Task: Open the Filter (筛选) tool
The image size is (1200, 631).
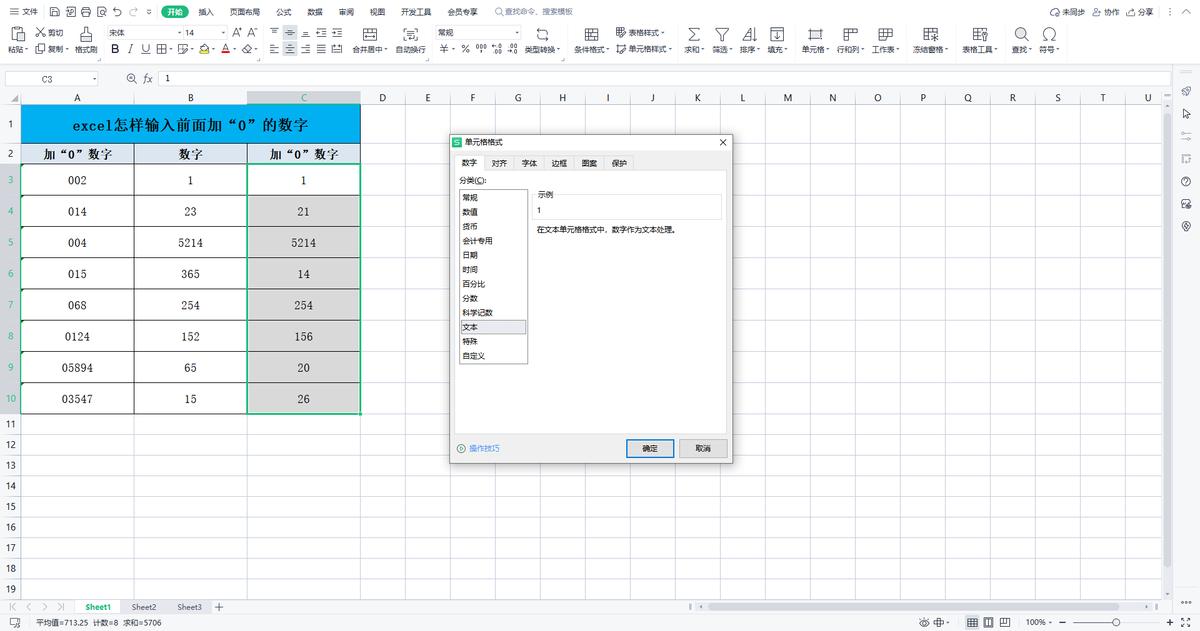Action: [722, 40]
